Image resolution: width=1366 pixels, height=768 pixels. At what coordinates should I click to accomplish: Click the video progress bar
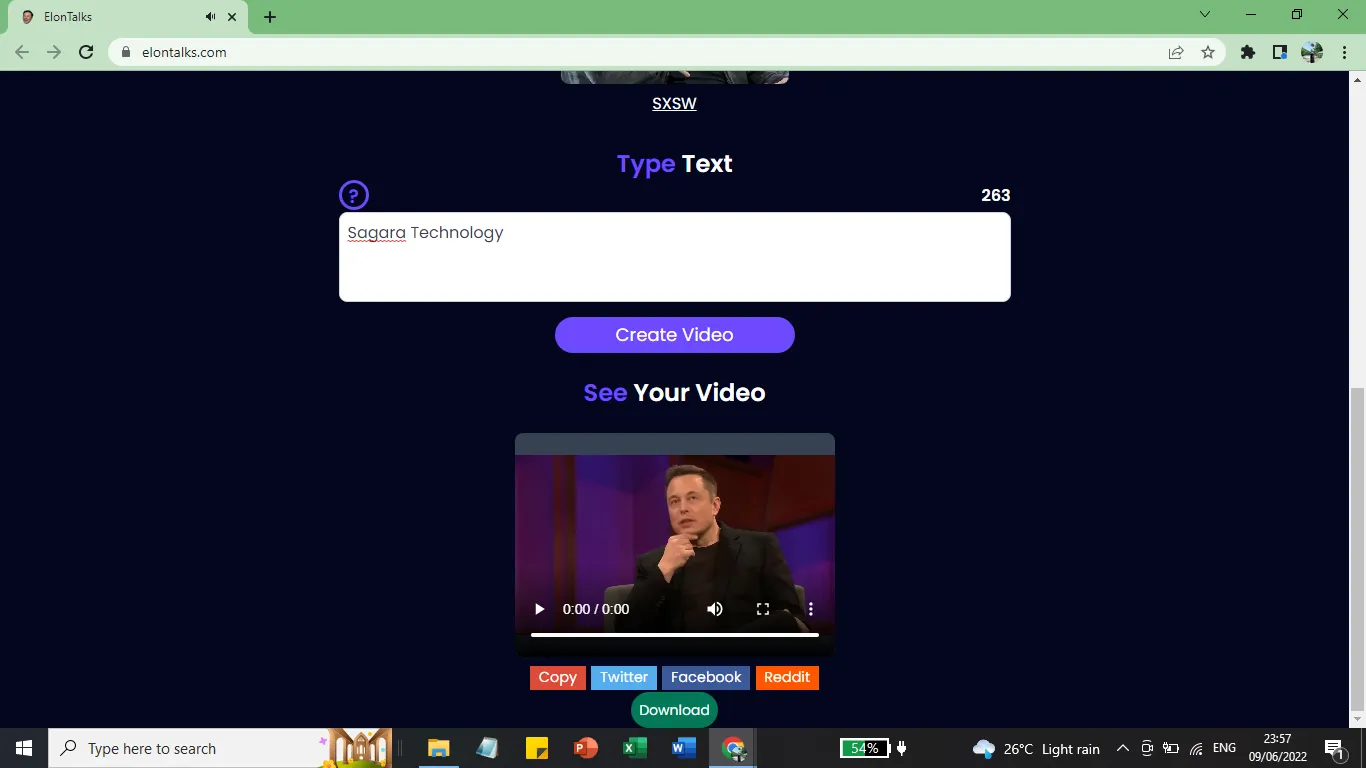click(674, 635)
